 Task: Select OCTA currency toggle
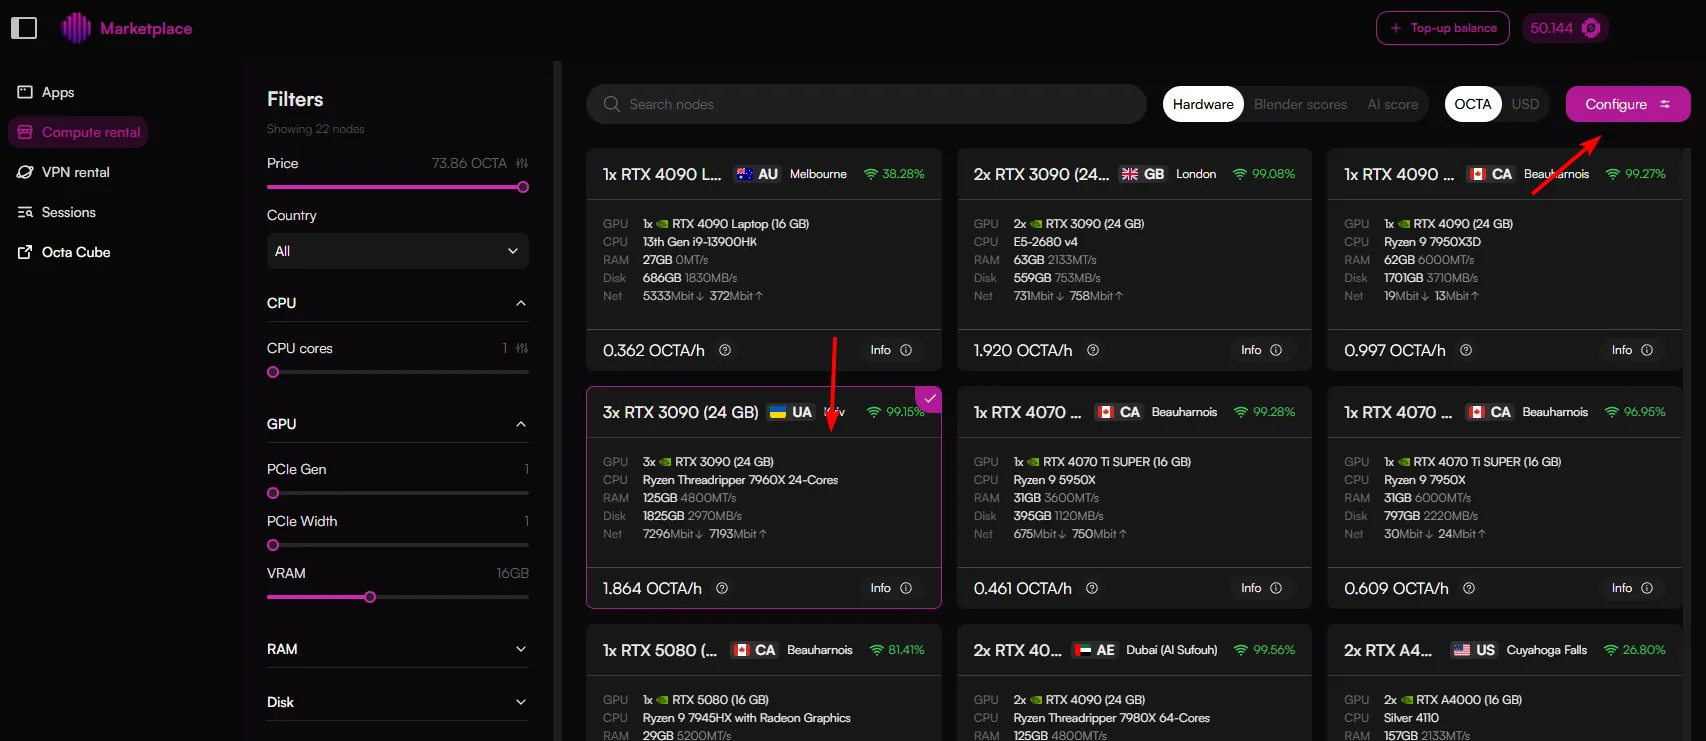[1473, 104]
